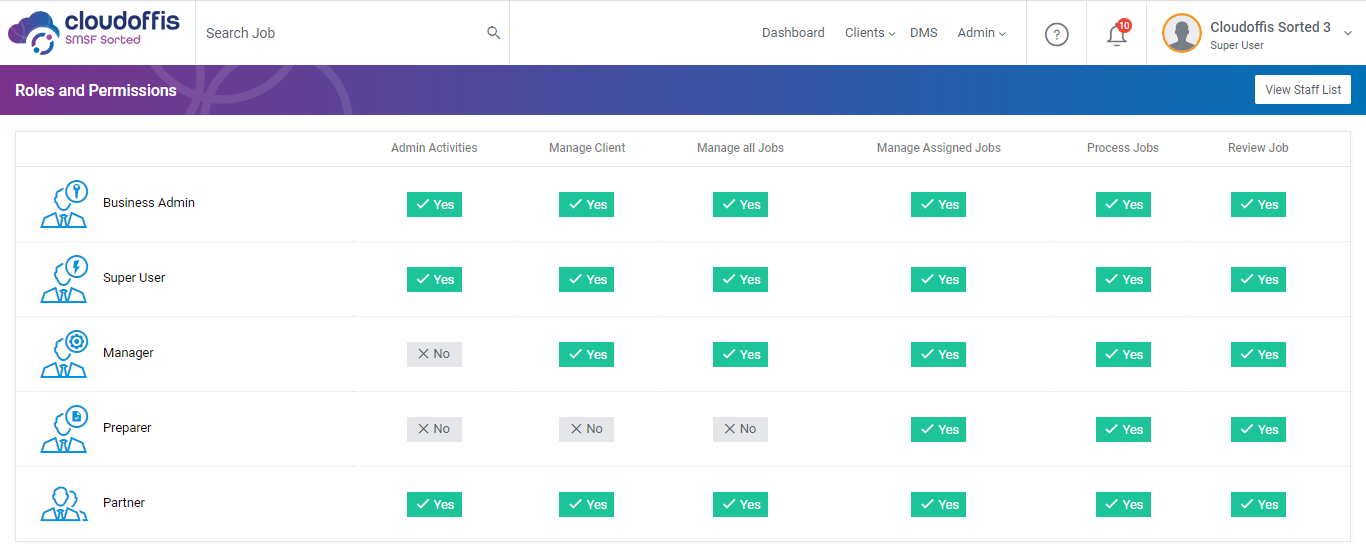
Task: Toggle Preparer Manage all Jobs permission (No)
Action: click(x=740, y=429)
